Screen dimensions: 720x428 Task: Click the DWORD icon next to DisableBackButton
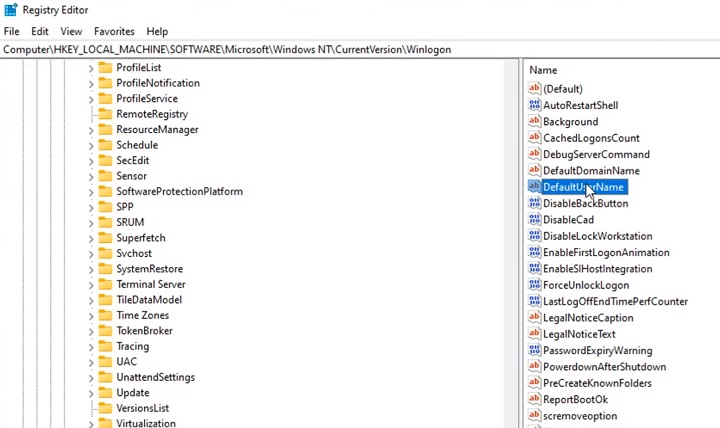pos(534,203)
